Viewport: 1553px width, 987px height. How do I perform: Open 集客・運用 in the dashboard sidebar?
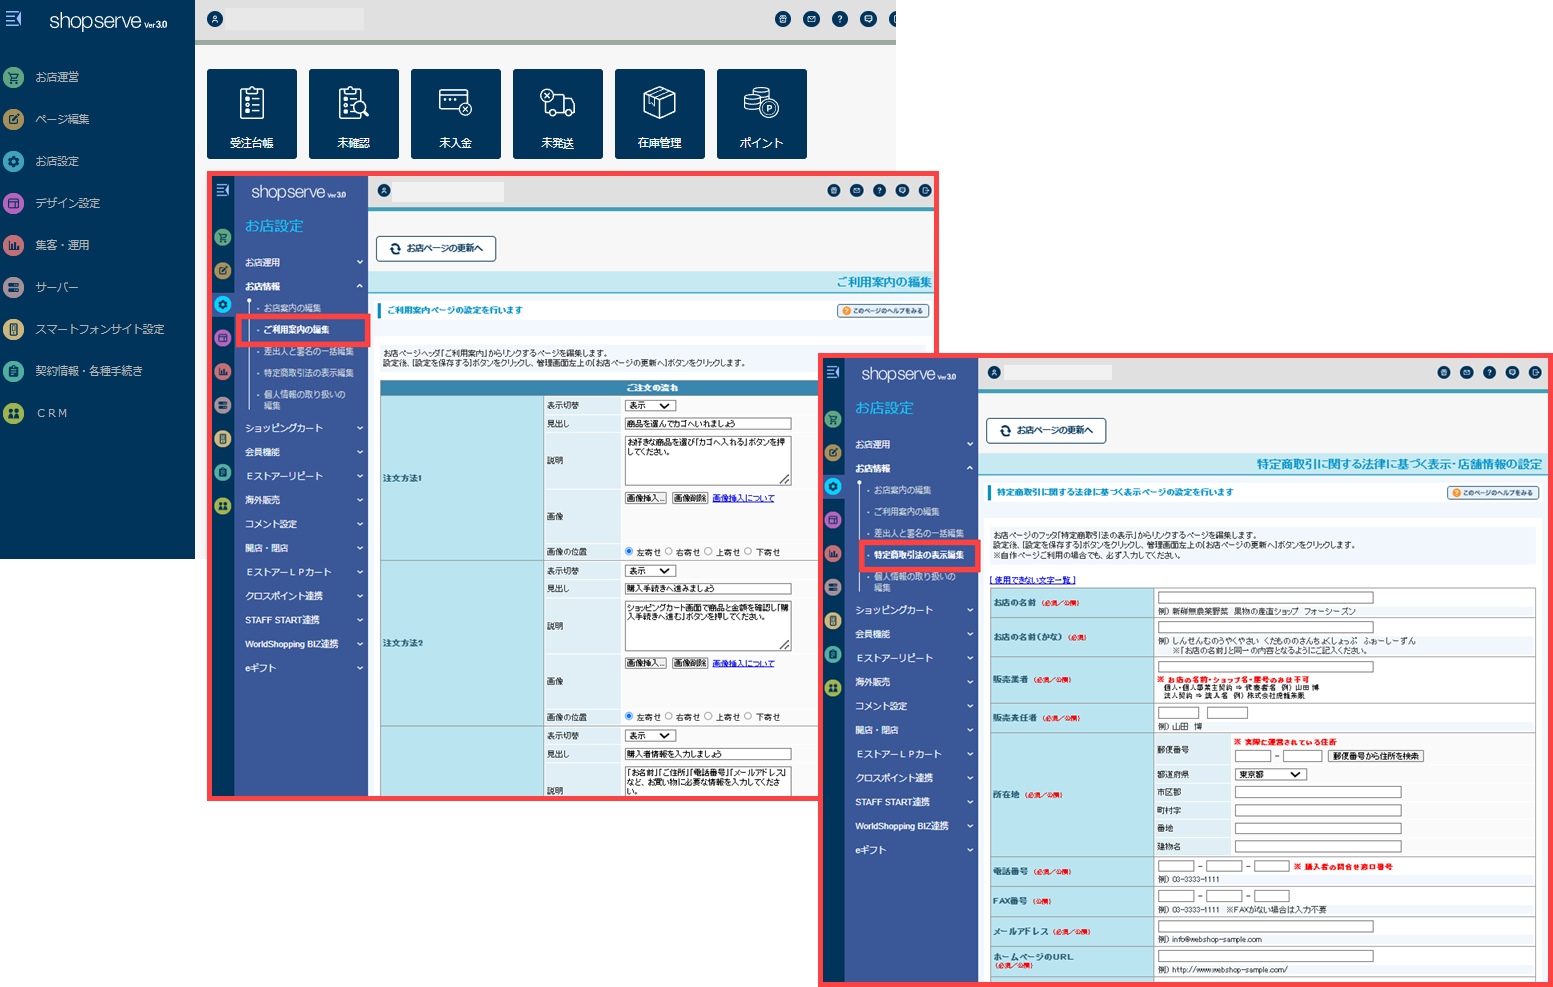click(63, 245)
